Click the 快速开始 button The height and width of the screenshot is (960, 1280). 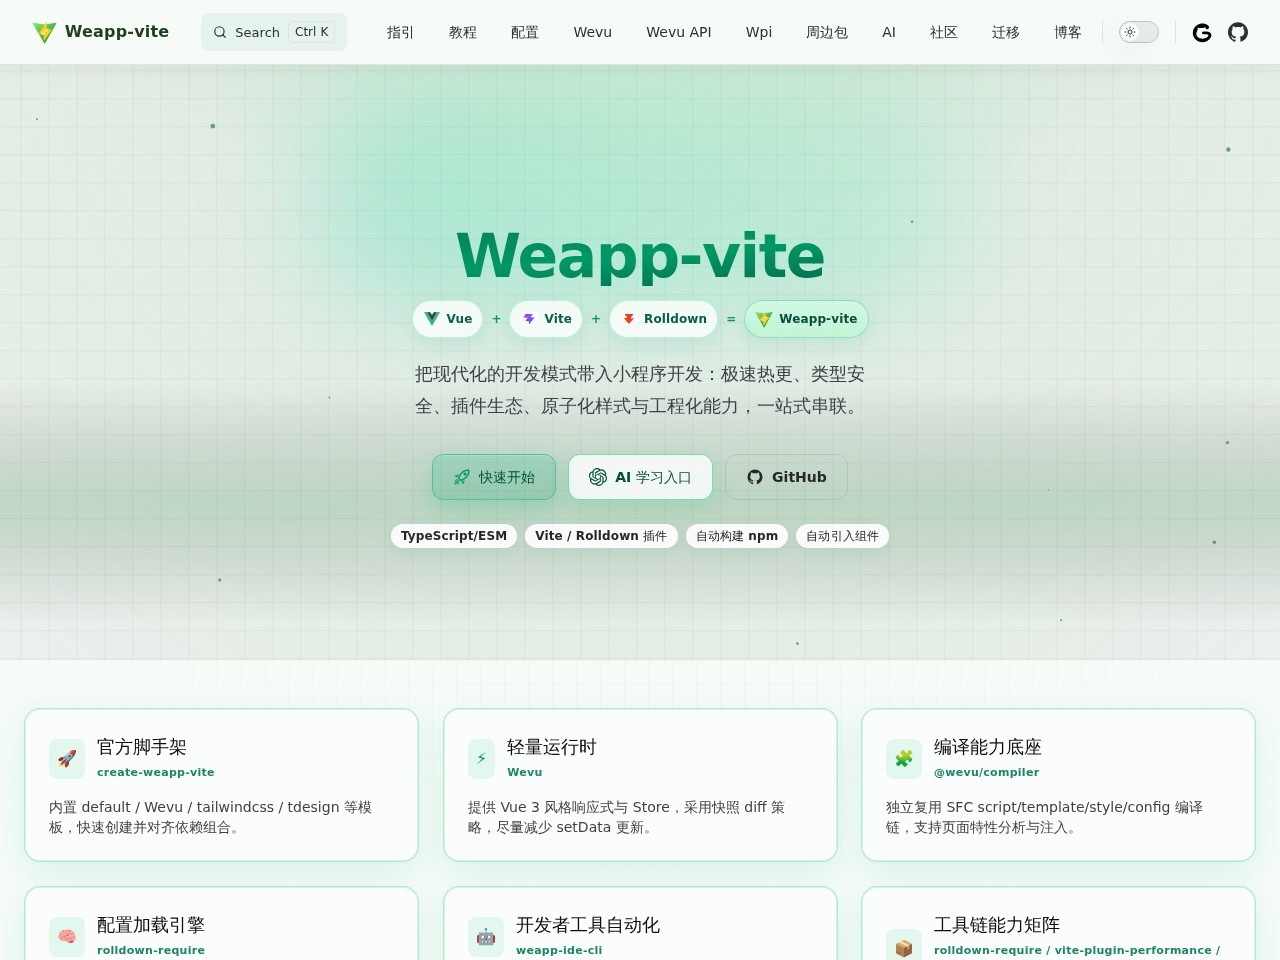coord(494,477)
